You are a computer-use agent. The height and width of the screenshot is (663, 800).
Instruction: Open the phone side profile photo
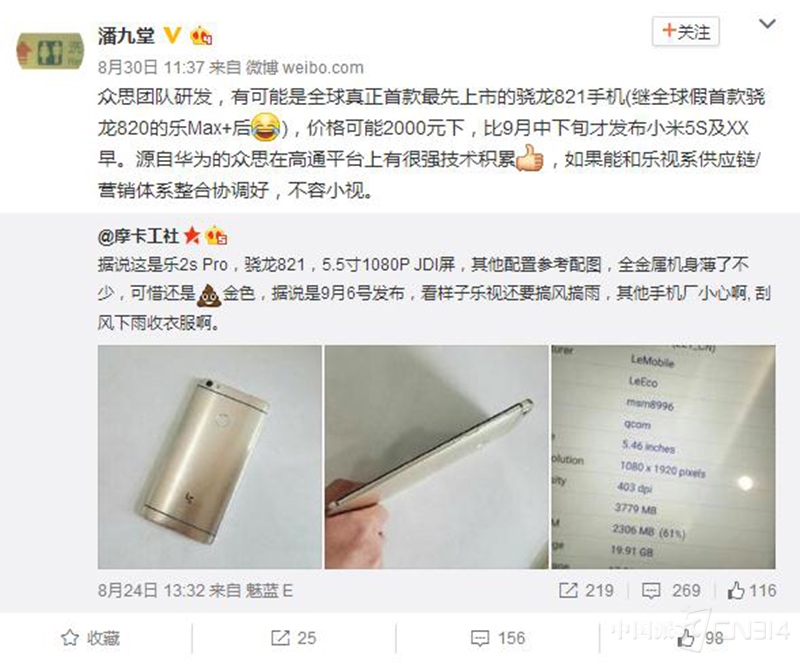pos(436,457)
